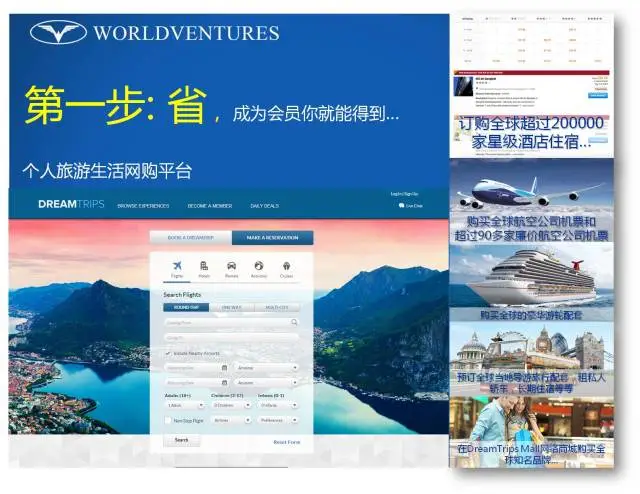This screenshot has height=494, width=640.
Task: Select the Flights airplane icon
Action: 177,266
